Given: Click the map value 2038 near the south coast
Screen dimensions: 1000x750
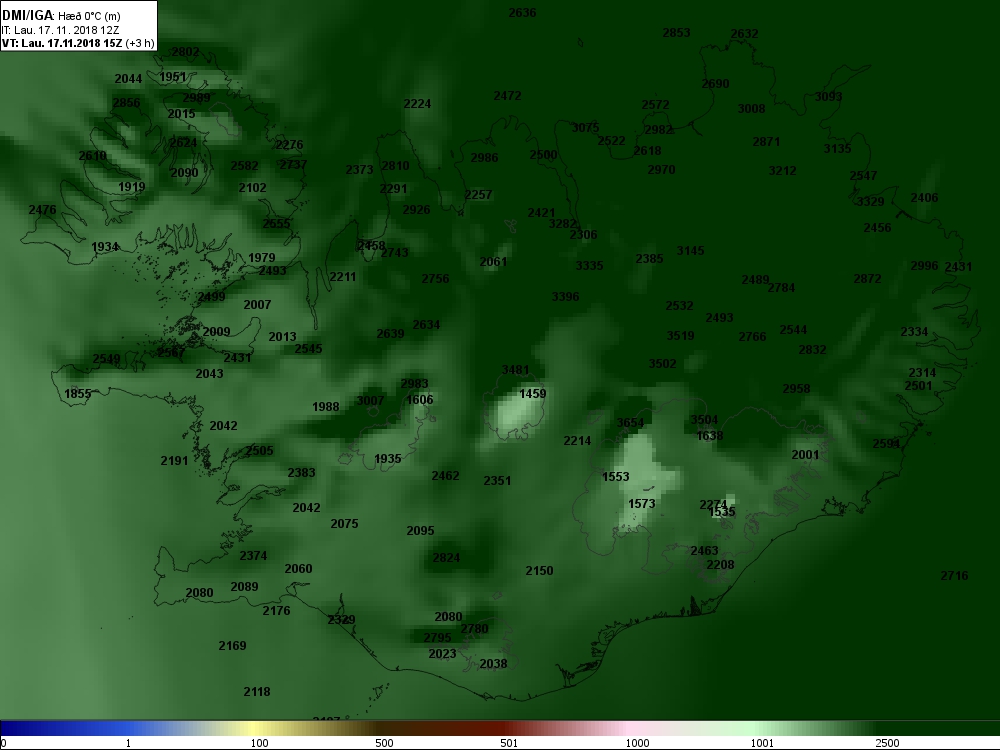Looking at the screenshot, I should pyautogui.click(x=493, y=664).
